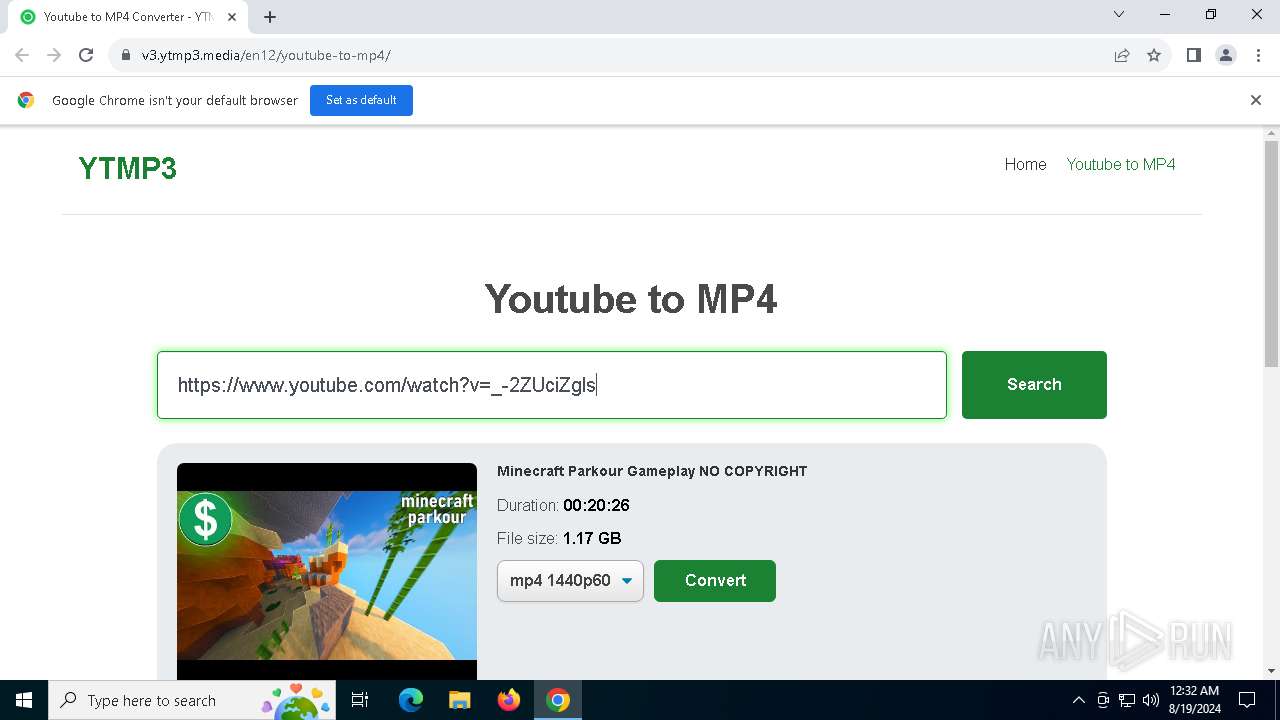Open the Youtube to MP4 navigation link
1280x720 pixels.
[1121, 164]
